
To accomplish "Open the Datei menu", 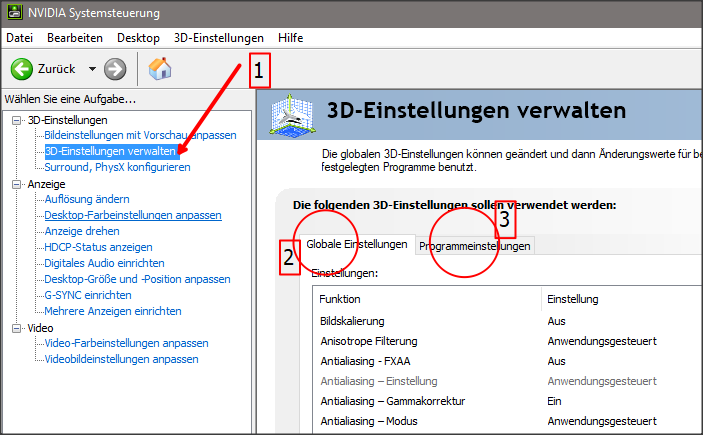I will coord(20,37).
